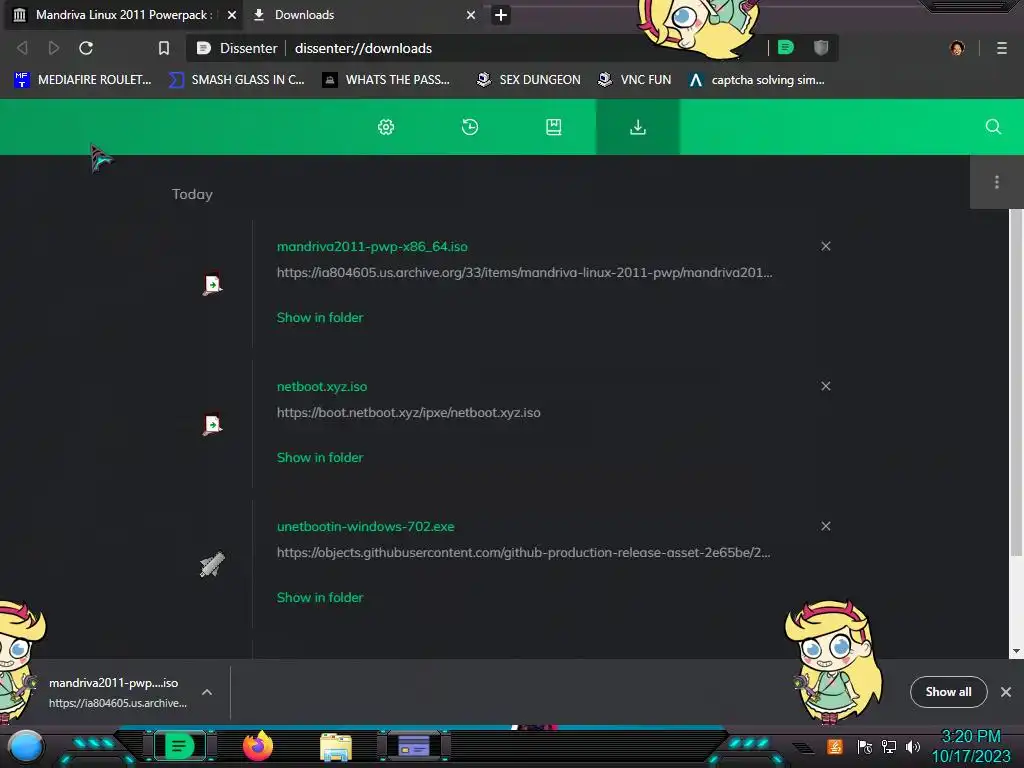This screenshot has width=1024, height=768.
Task: Open a new tab with plus button
Action: (x=501, y=15)
